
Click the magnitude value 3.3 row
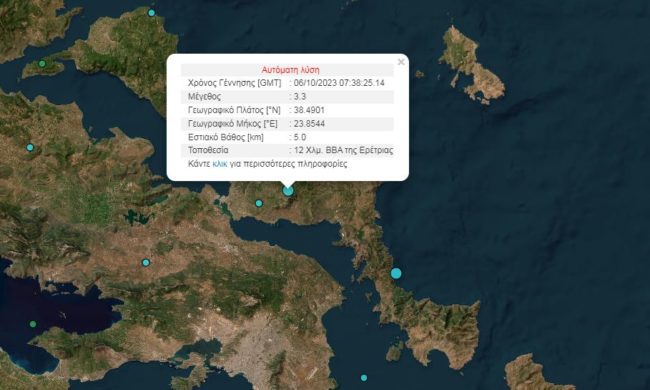click(x=287, y=97)
